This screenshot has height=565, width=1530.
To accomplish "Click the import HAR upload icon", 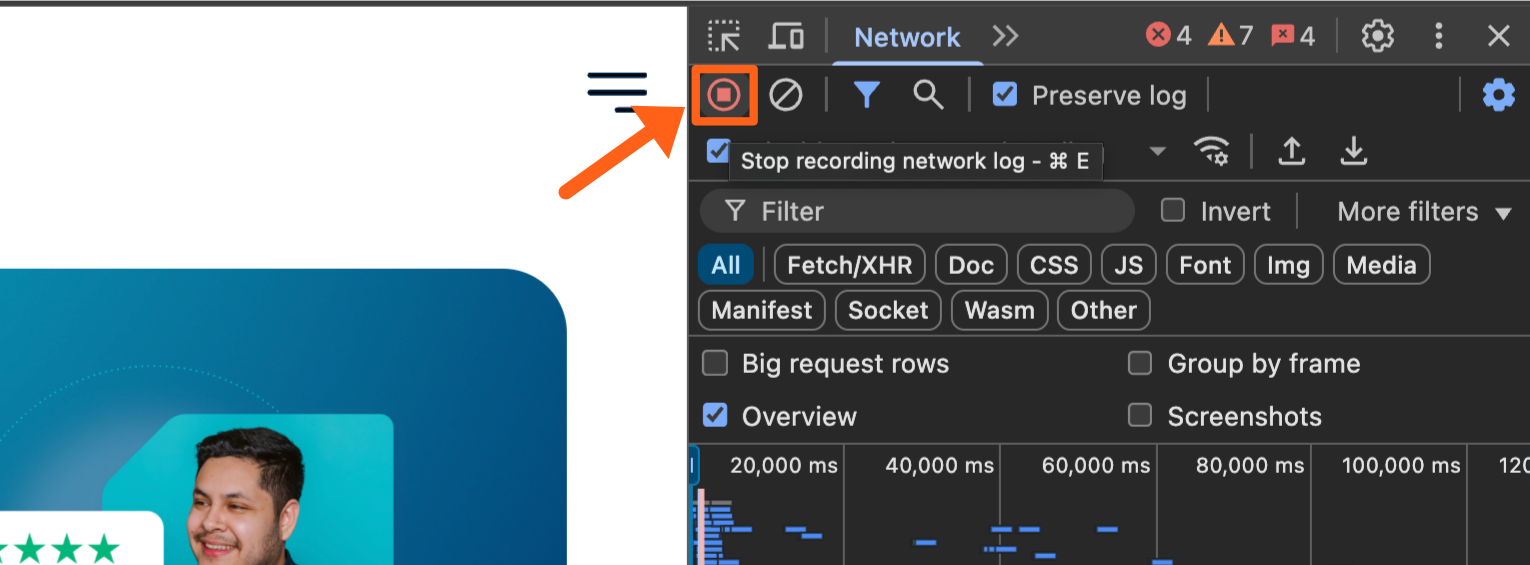I will point(1291,151).
